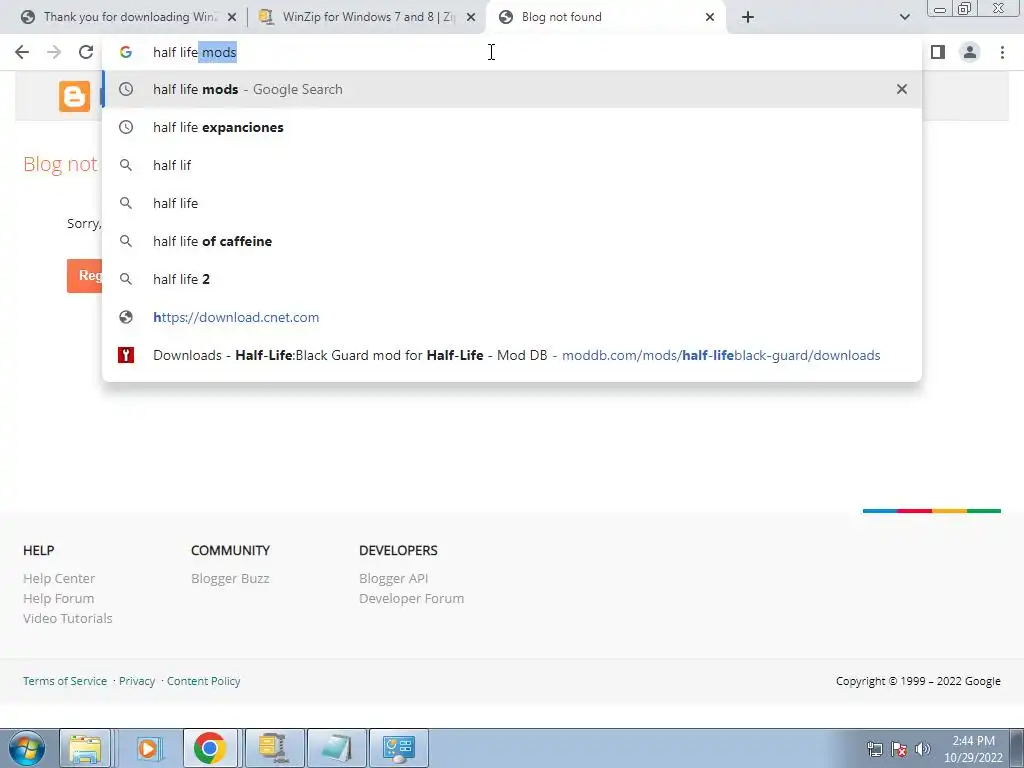Open the Help Center link
1024x768 pixels.
pos(59,579)
